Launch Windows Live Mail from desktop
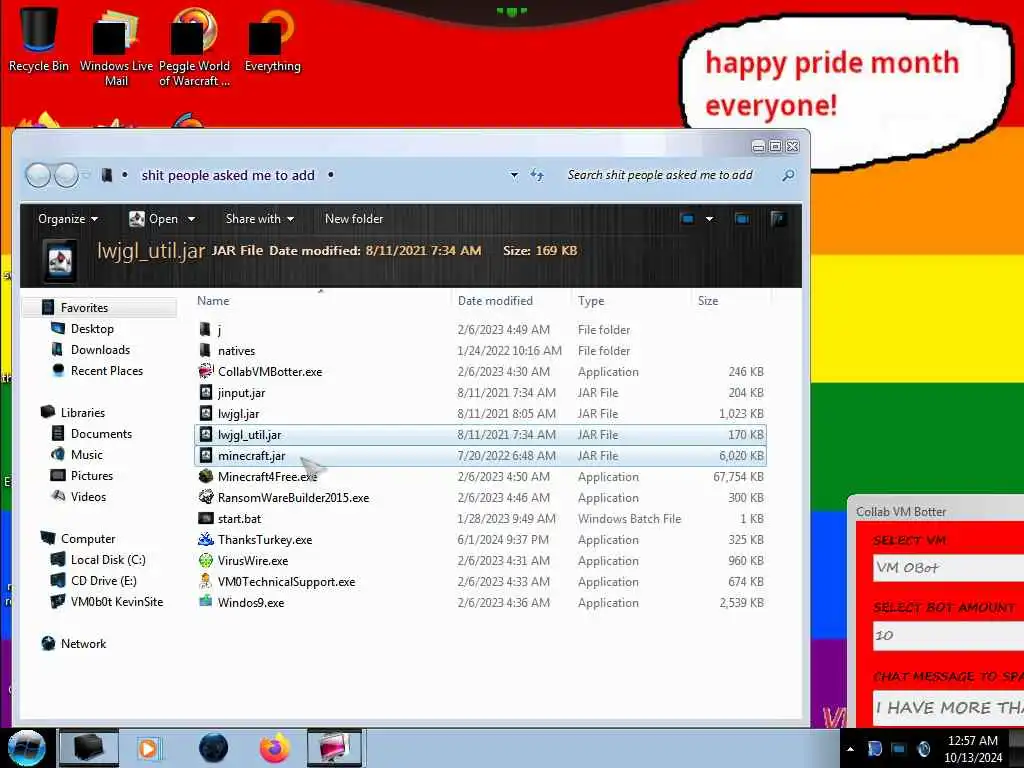Screen dimensions: 1024x768 click(x=116, y=46)
